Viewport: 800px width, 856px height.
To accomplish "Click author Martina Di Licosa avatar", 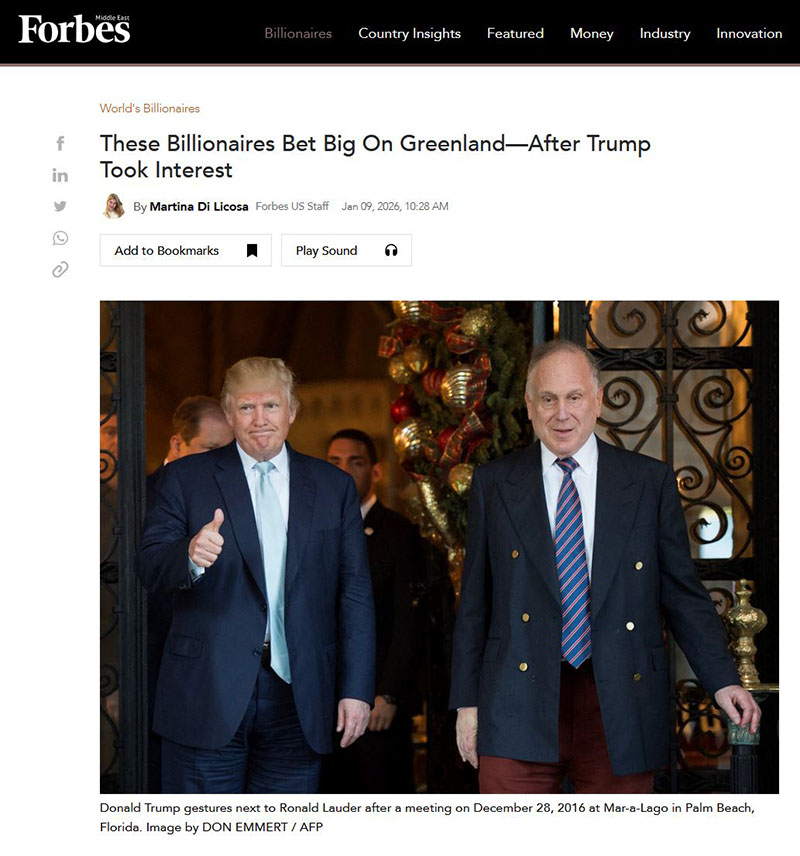I will coord(114,206).
